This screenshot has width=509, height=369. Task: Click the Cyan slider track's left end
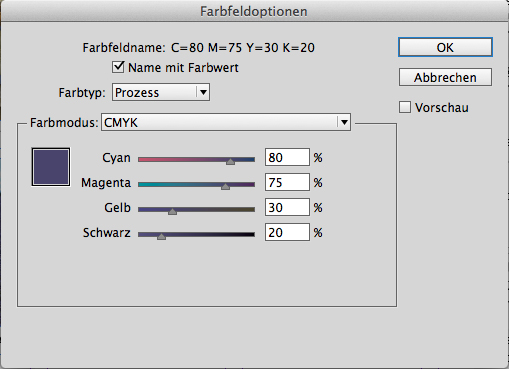point(142,160)
